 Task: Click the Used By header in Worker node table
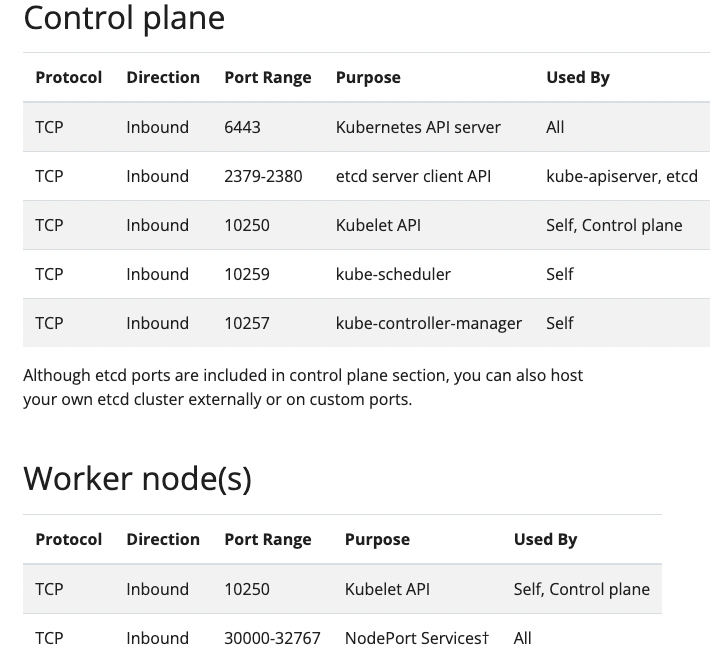(545, 539)
